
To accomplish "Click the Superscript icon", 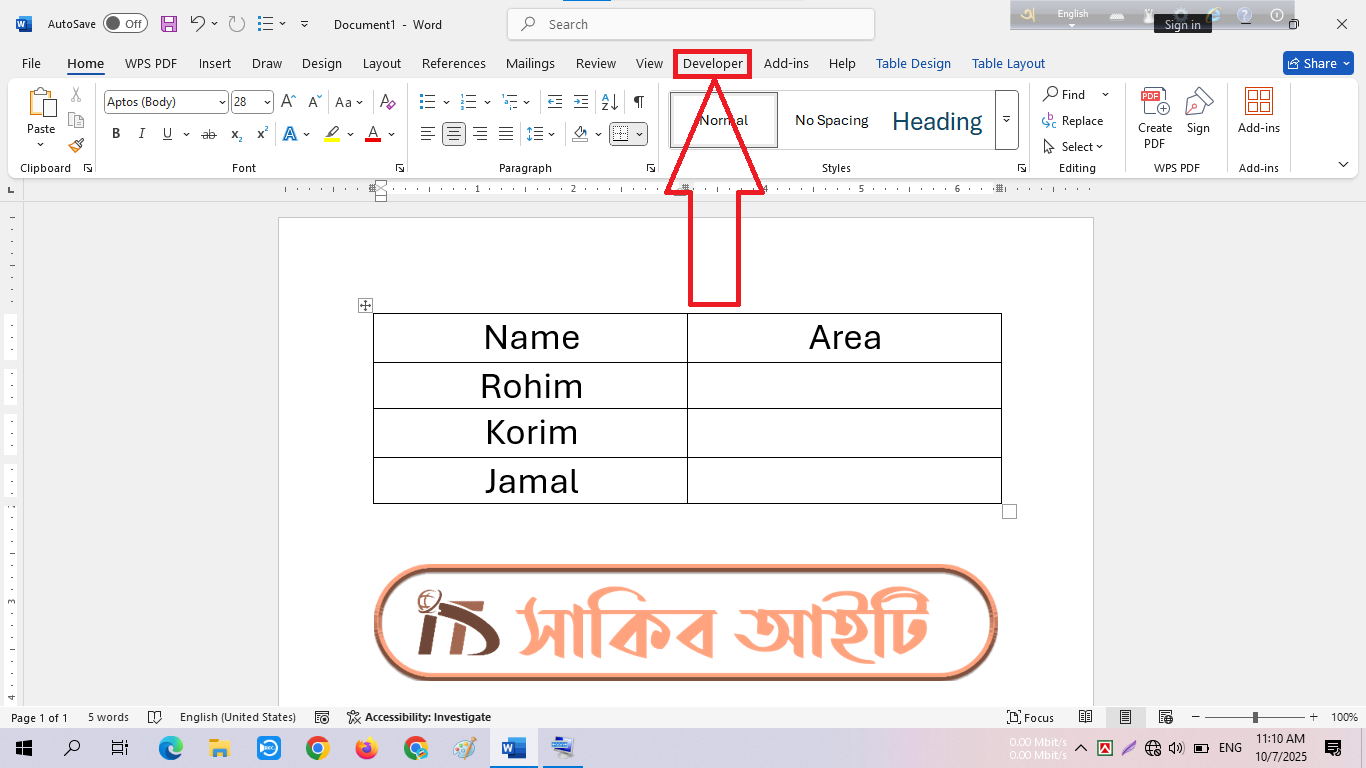I will click(261, 133).
